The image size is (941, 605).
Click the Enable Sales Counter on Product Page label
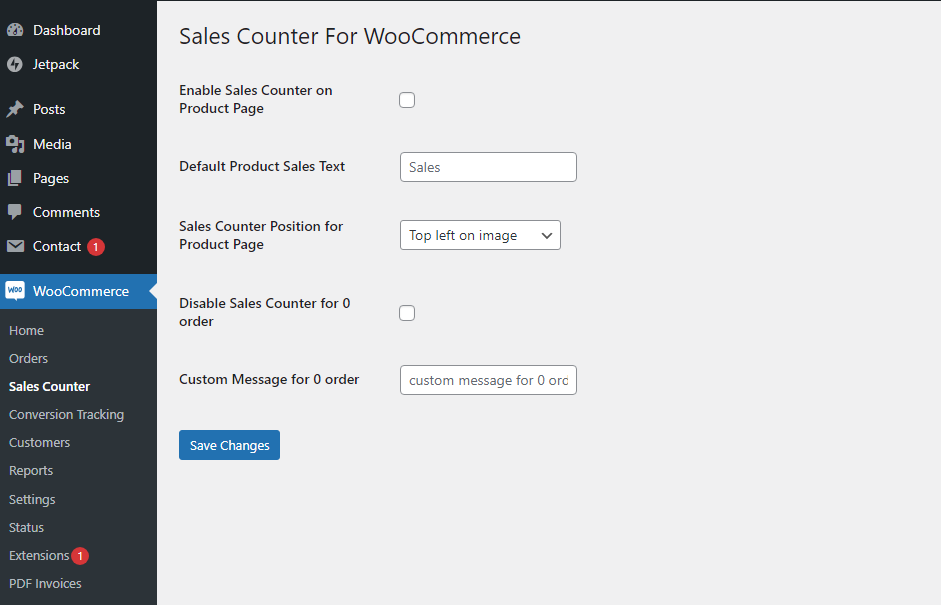[x=256, y=99]
